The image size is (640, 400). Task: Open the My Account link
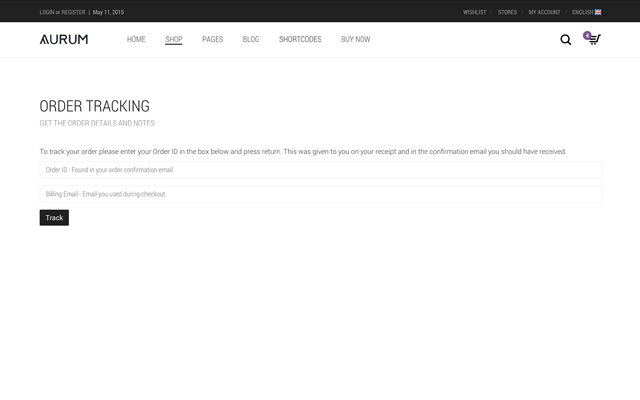(x=544, y=12)
